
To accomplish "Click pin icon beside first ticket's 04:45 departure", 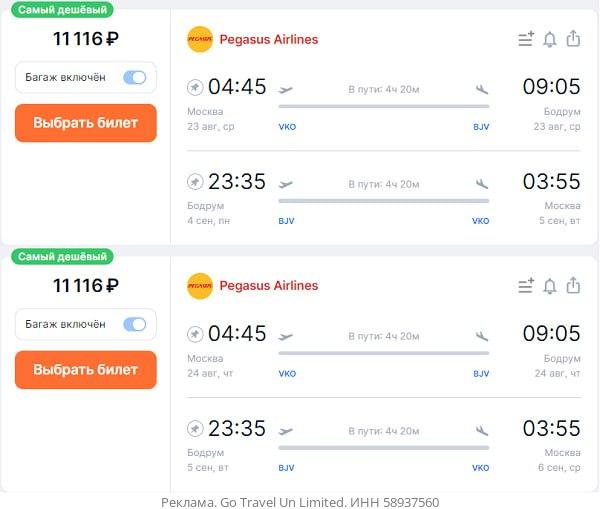I will tap(195, 87).
